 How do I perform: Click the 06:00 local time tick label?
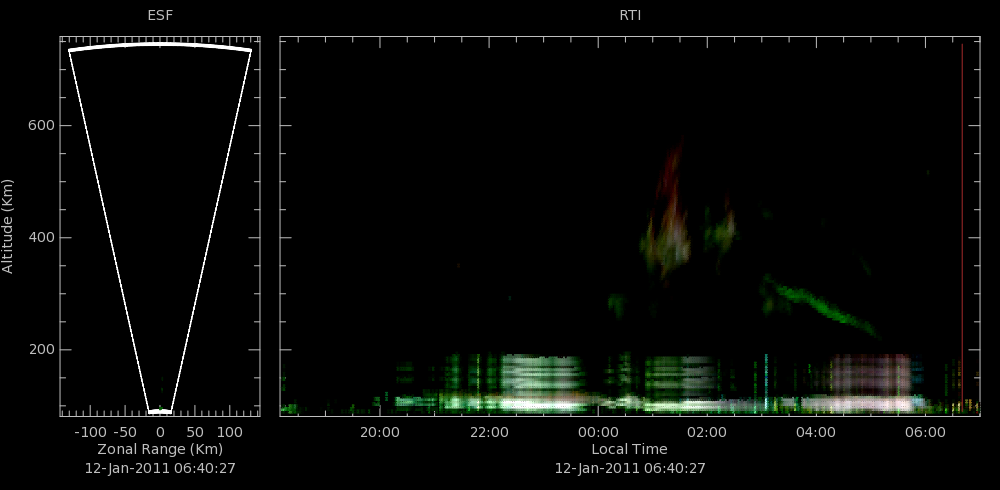coord(925,432)
